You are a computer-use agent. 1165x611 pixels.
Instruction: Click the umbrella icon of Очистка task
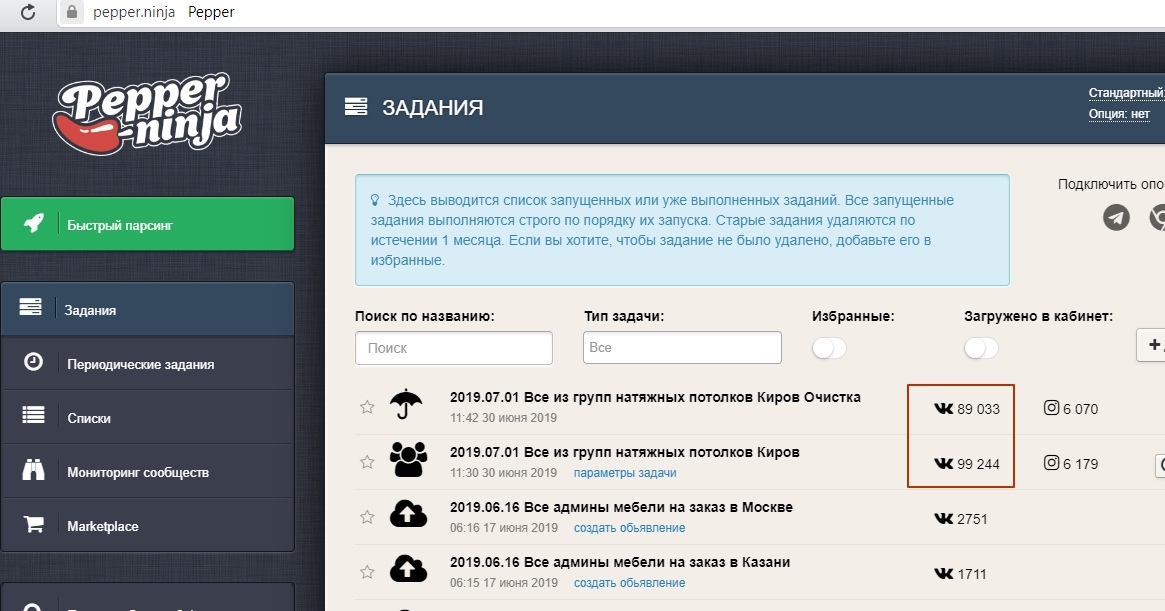[x=406, y=404]
